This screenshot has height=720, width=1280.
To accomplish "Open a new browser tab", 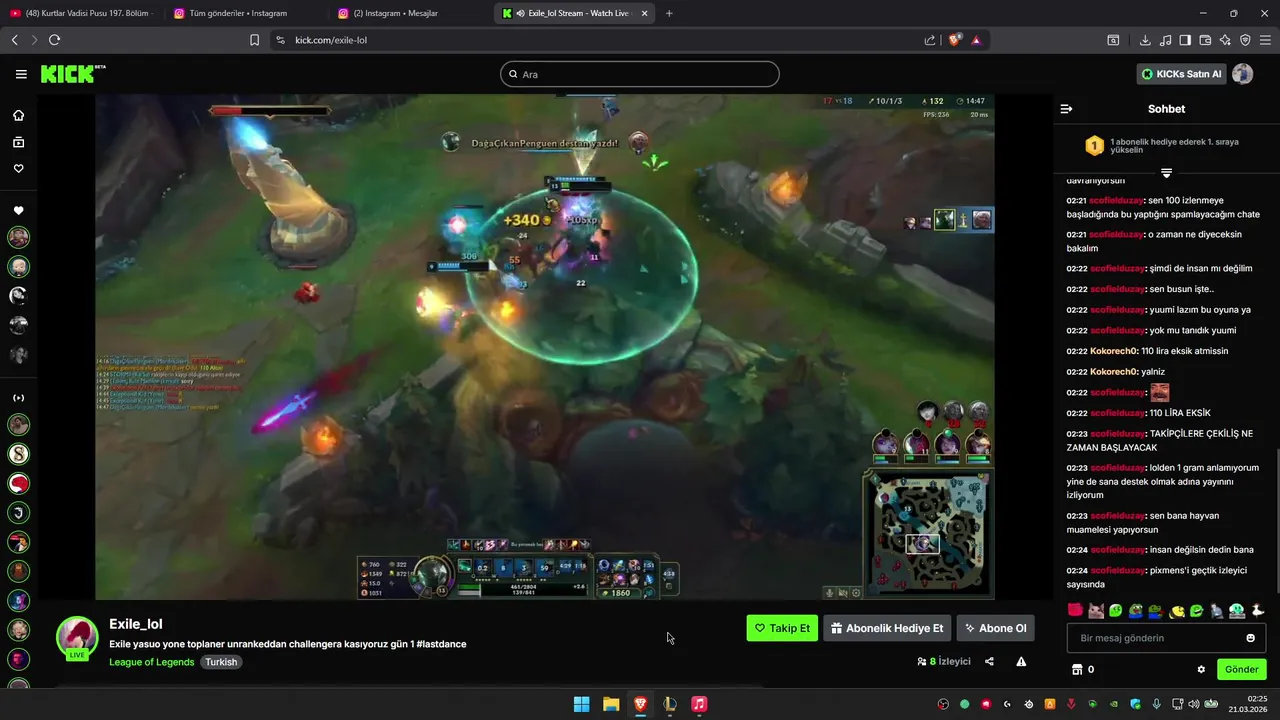I will [669, 13].
